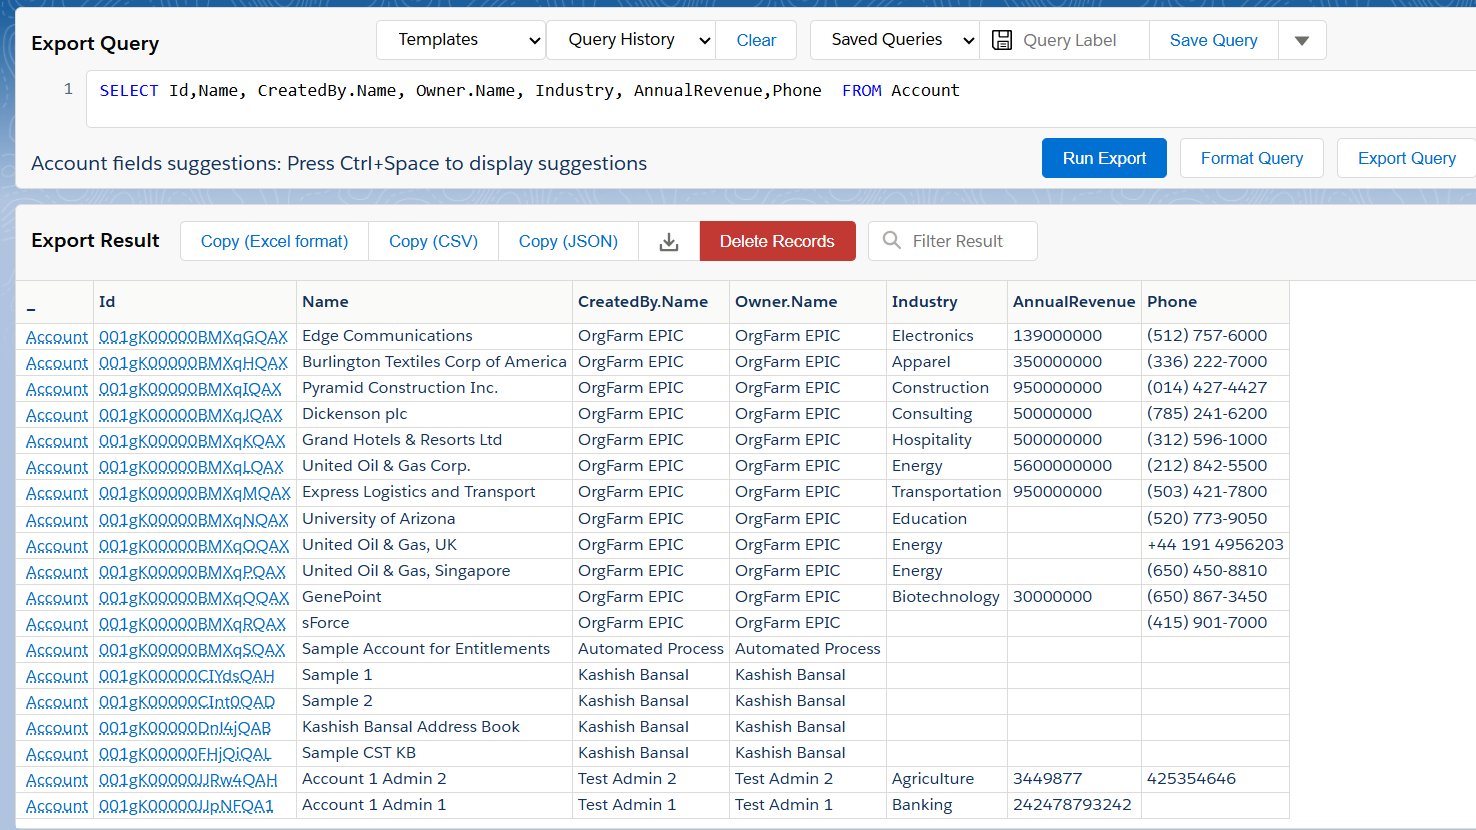Copy results as CSV
Image resolution: width=1476 pixels, height=830 pixels.
433,241
